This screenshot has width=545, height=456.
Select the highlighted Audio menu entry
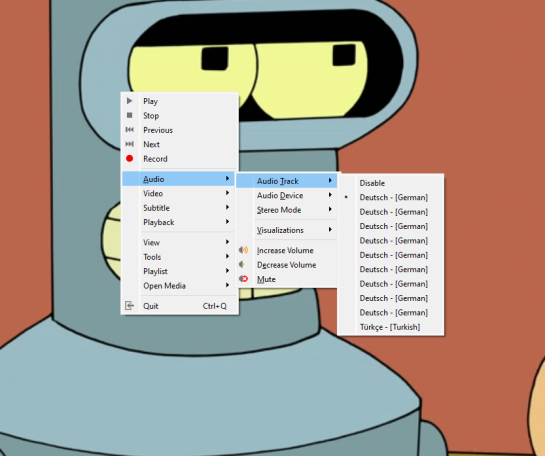[x=179, y=179]
